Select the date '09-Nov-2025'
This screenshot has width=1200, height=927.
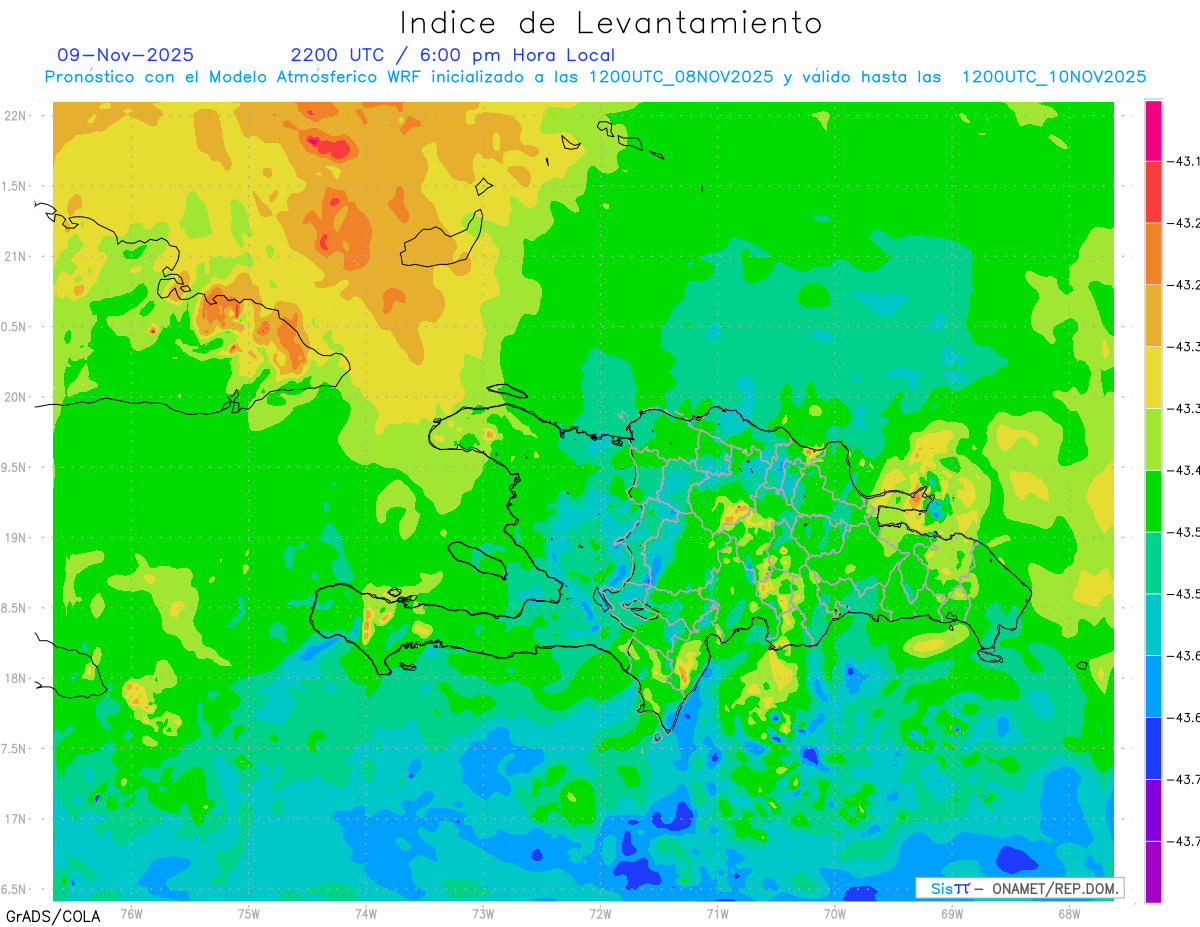[126, 55]
